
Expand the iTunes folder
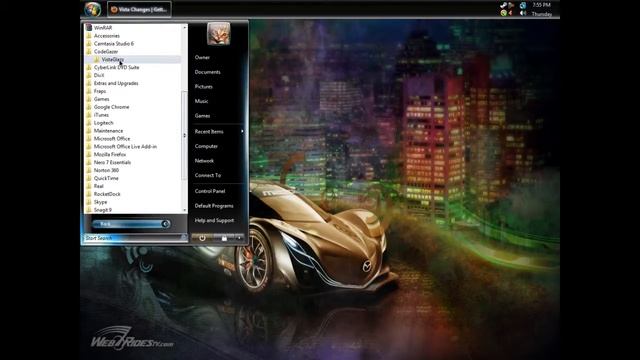pyautogui.click(x=101, y=115)
